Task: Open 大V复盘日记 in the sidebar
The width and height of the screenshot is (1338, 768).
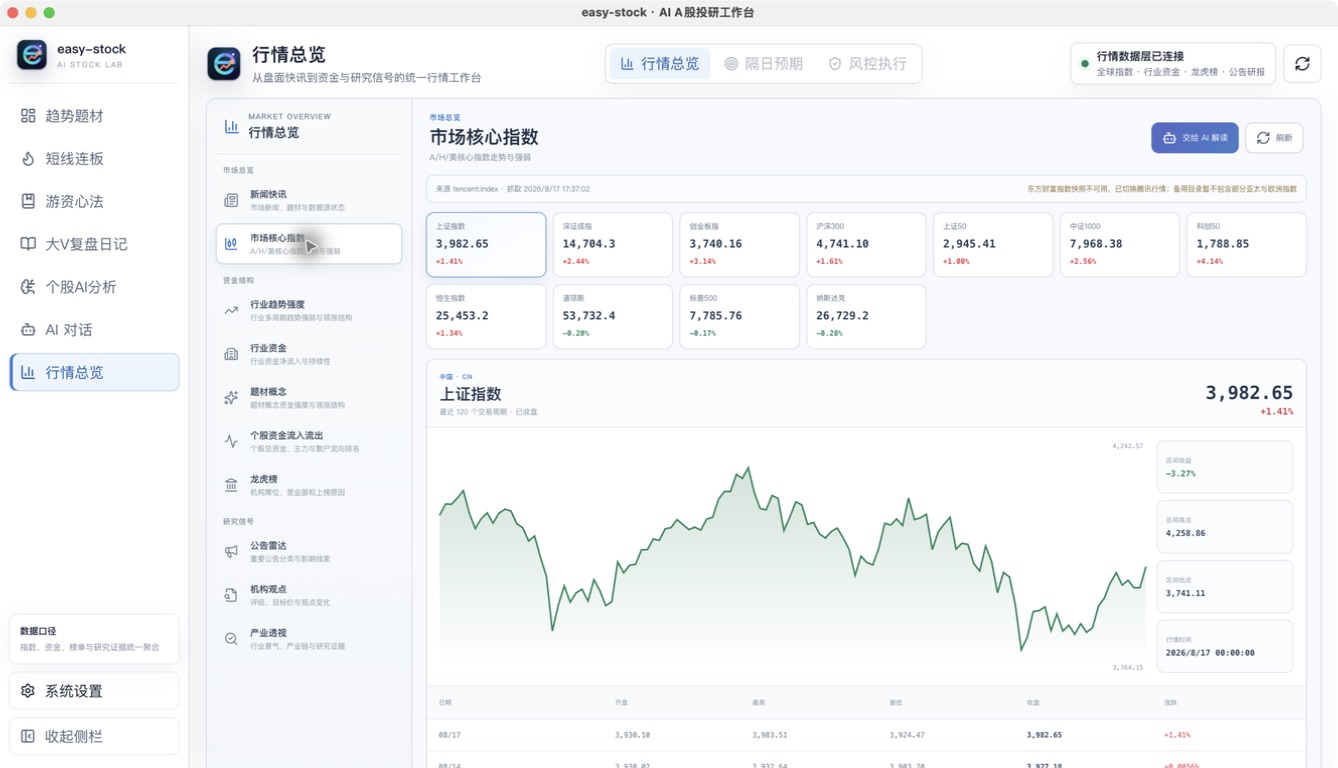Action: pyautogui.click(x=94, y=244)
